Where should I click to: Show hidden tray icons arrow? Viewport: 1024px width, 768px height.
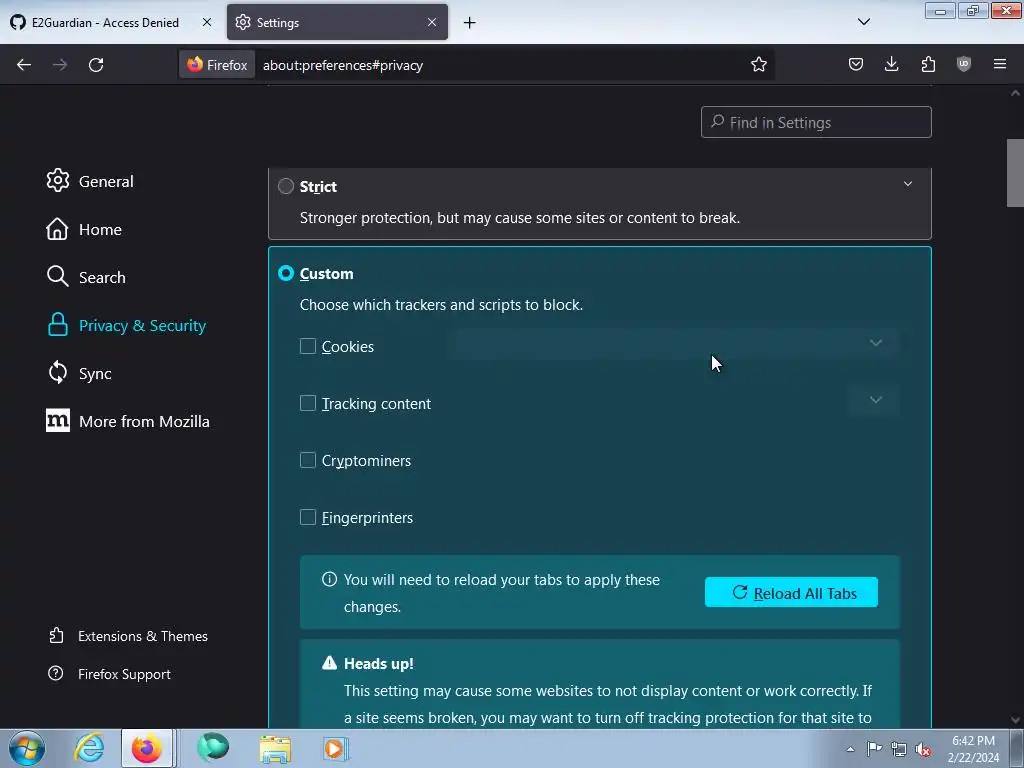(850, 749)
